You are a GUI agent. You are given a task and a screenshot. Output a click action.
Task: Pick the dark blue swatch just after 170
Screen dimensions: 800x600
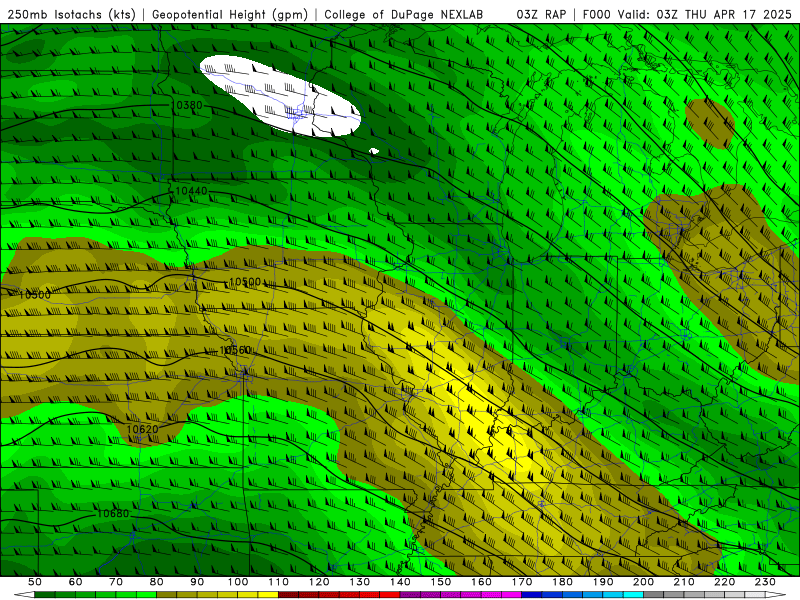pos(532,595)
